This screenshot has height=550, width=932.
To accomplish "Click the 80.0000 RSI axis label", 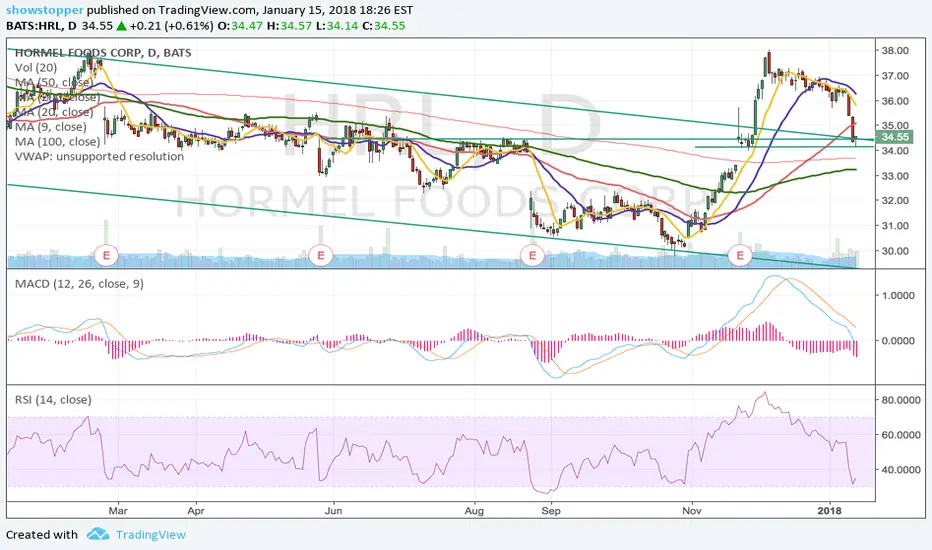I will tap(900, 400).
